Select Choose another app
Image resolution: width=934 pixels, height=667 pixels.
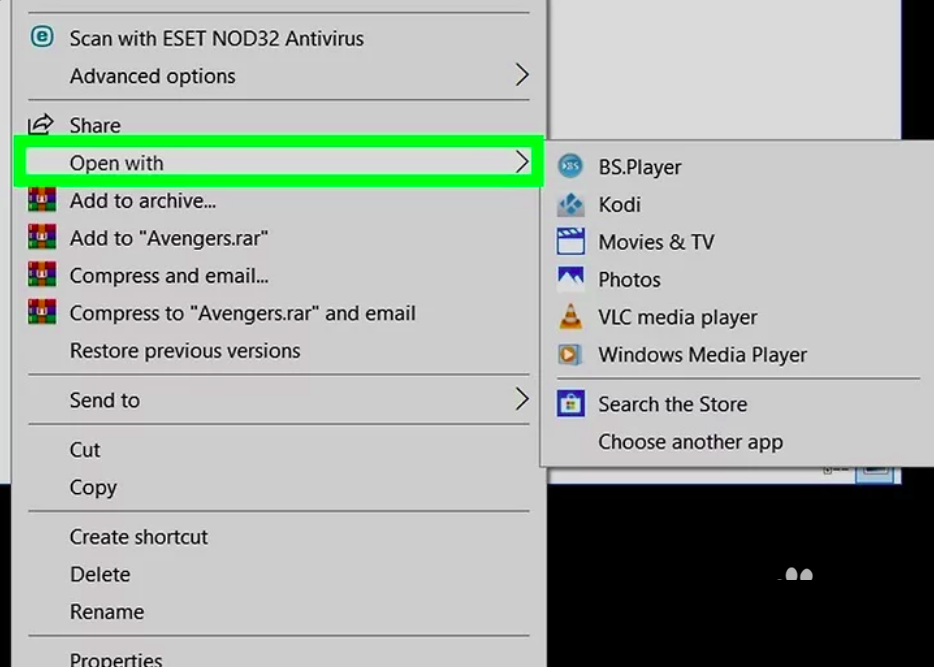[739, 442]
